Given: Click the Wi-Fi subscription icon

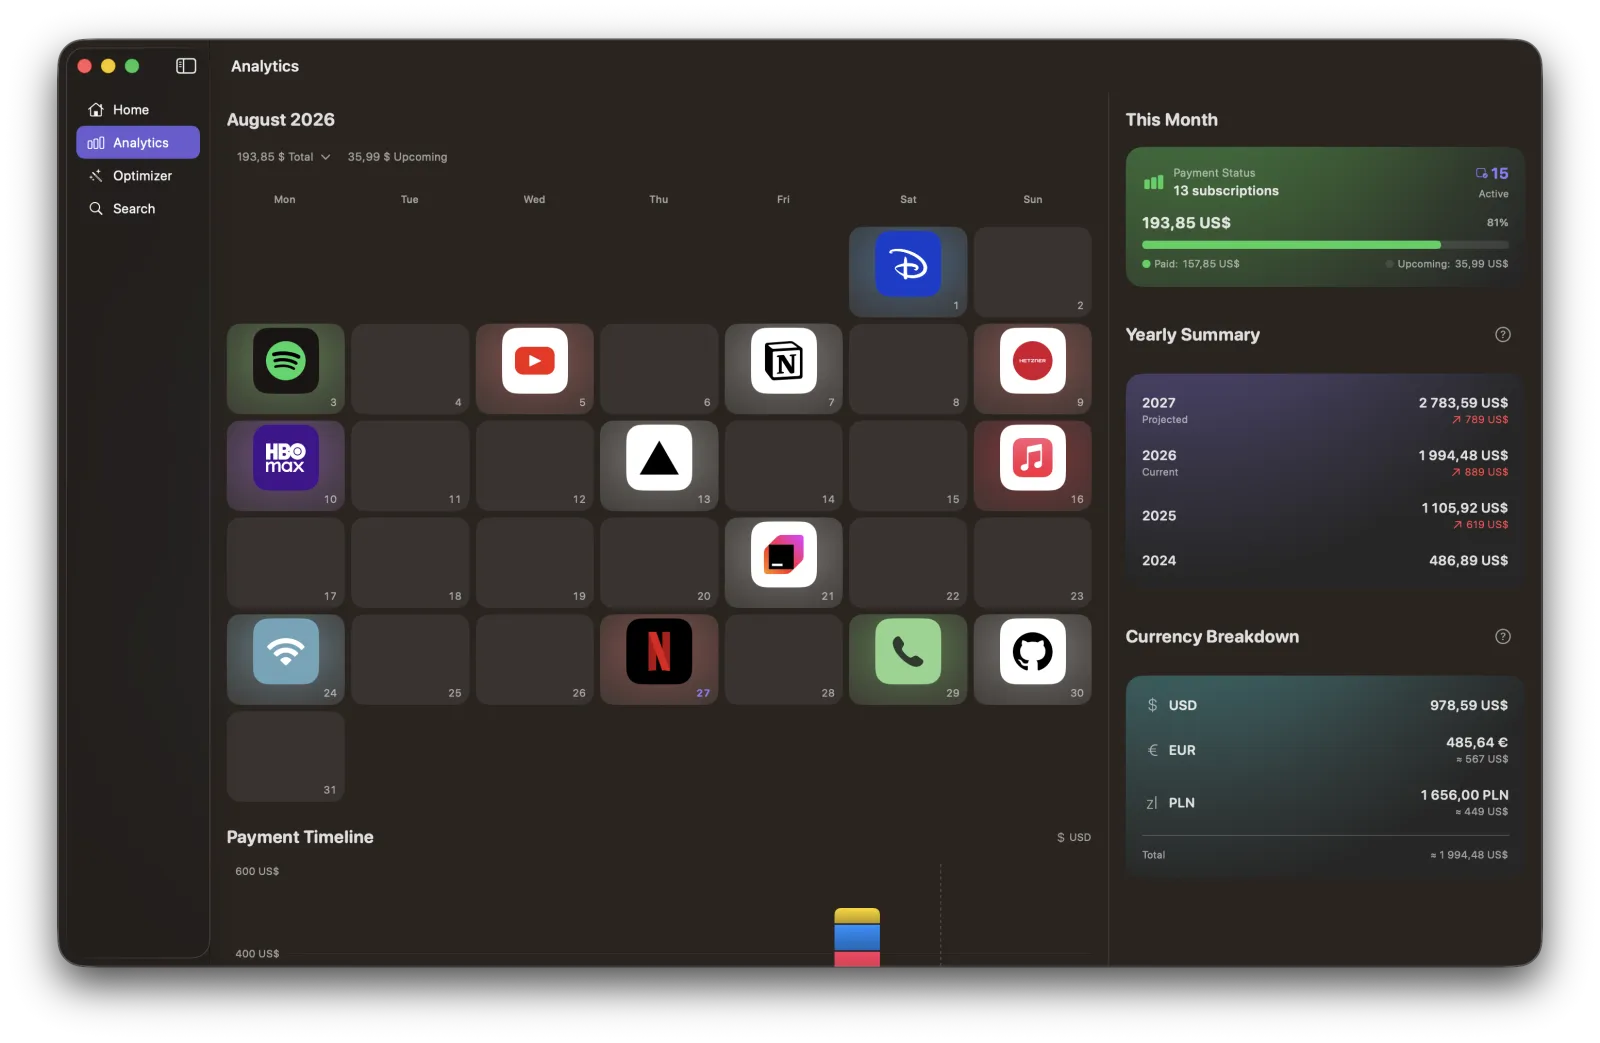Looking at the screenshot, I should pyautogui.click(x=286, y=652).
